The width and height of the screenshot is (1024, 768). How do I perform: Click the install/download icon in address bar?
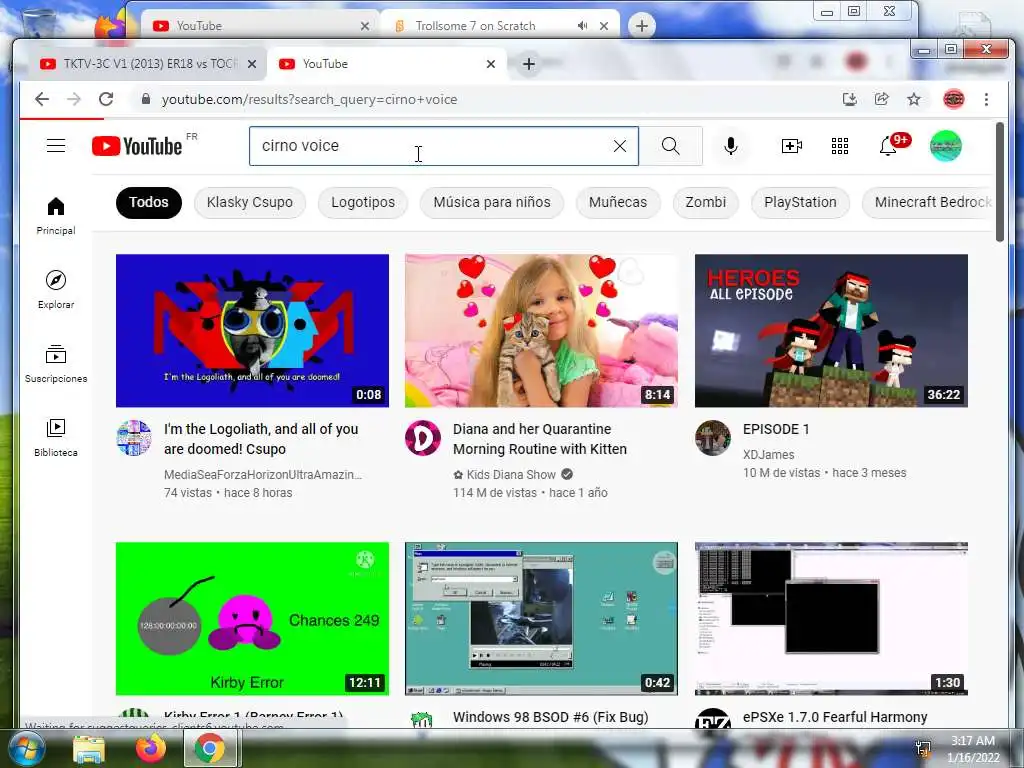tap(849, 99)
